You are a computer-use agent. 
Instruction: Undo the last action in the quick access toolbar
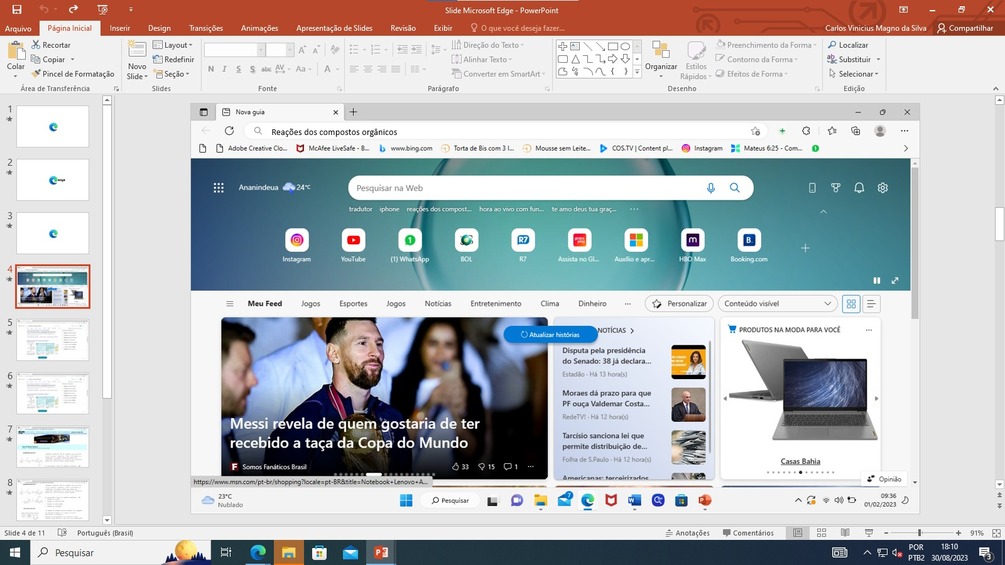pyautogui.click(x=44, y=10)
